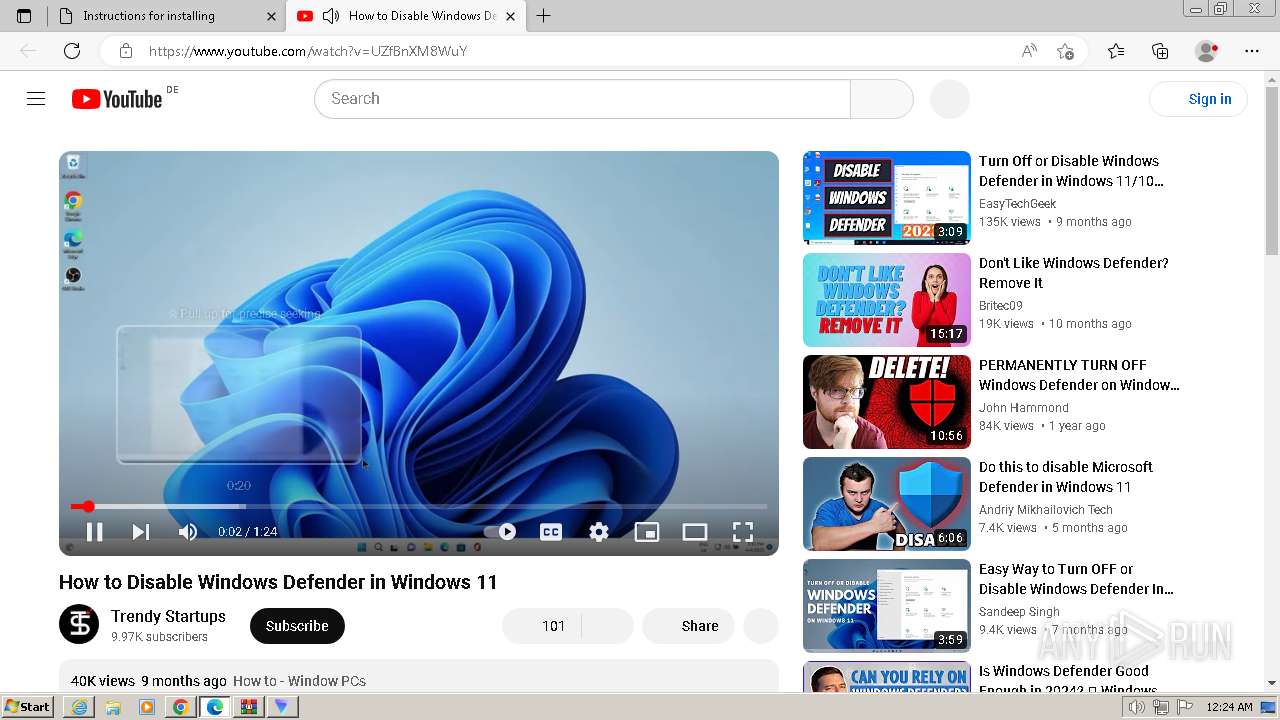The image size is (1280, 720).
Task: Click the dislike button
Action: click(608, 626)
